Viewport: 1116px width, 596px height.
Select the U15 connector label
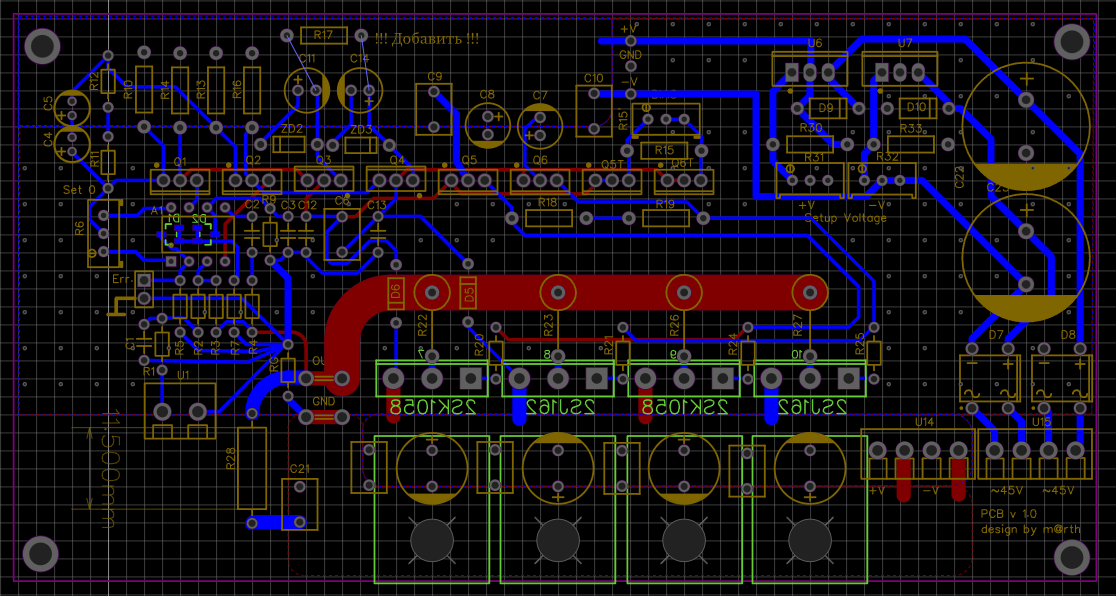(1041, 423)
